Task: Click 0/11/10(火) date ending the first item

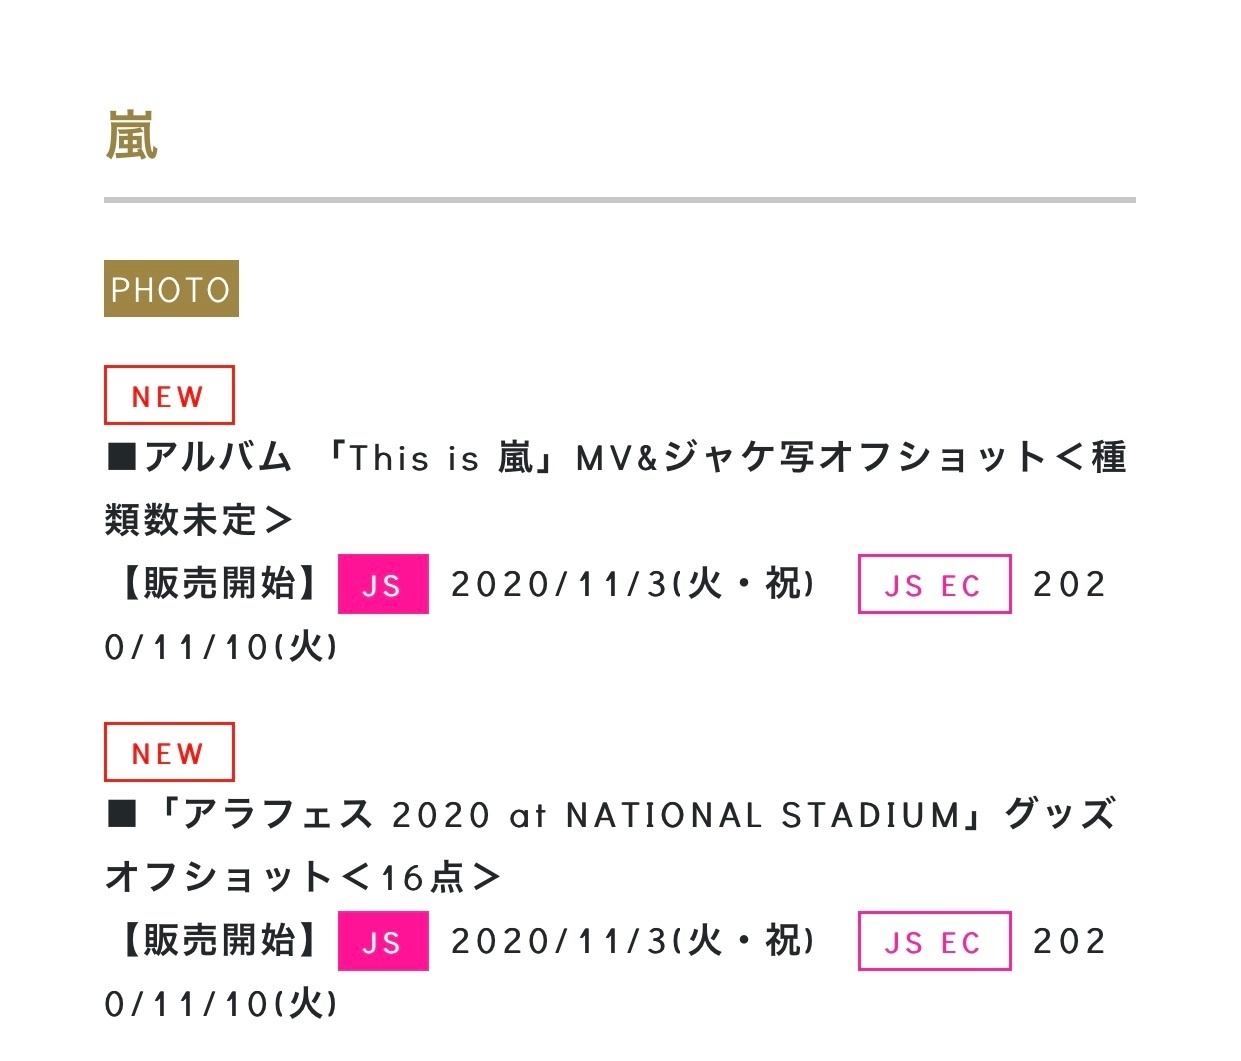Action: 221,647
